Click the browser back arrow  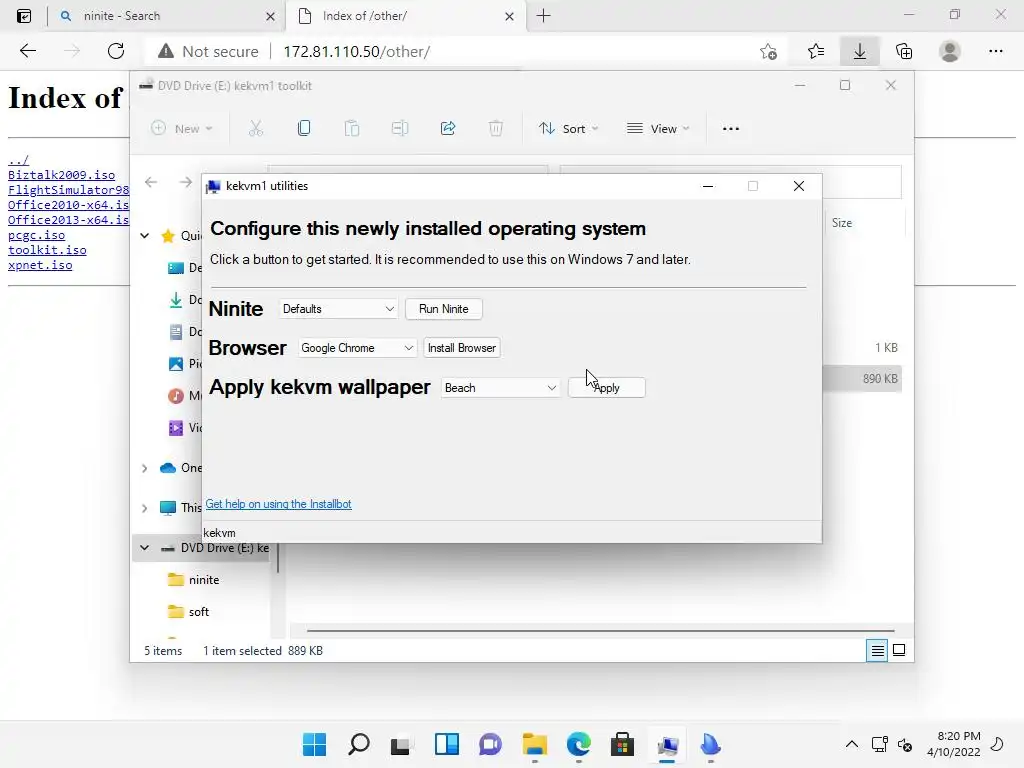click(x=27, y=51)
